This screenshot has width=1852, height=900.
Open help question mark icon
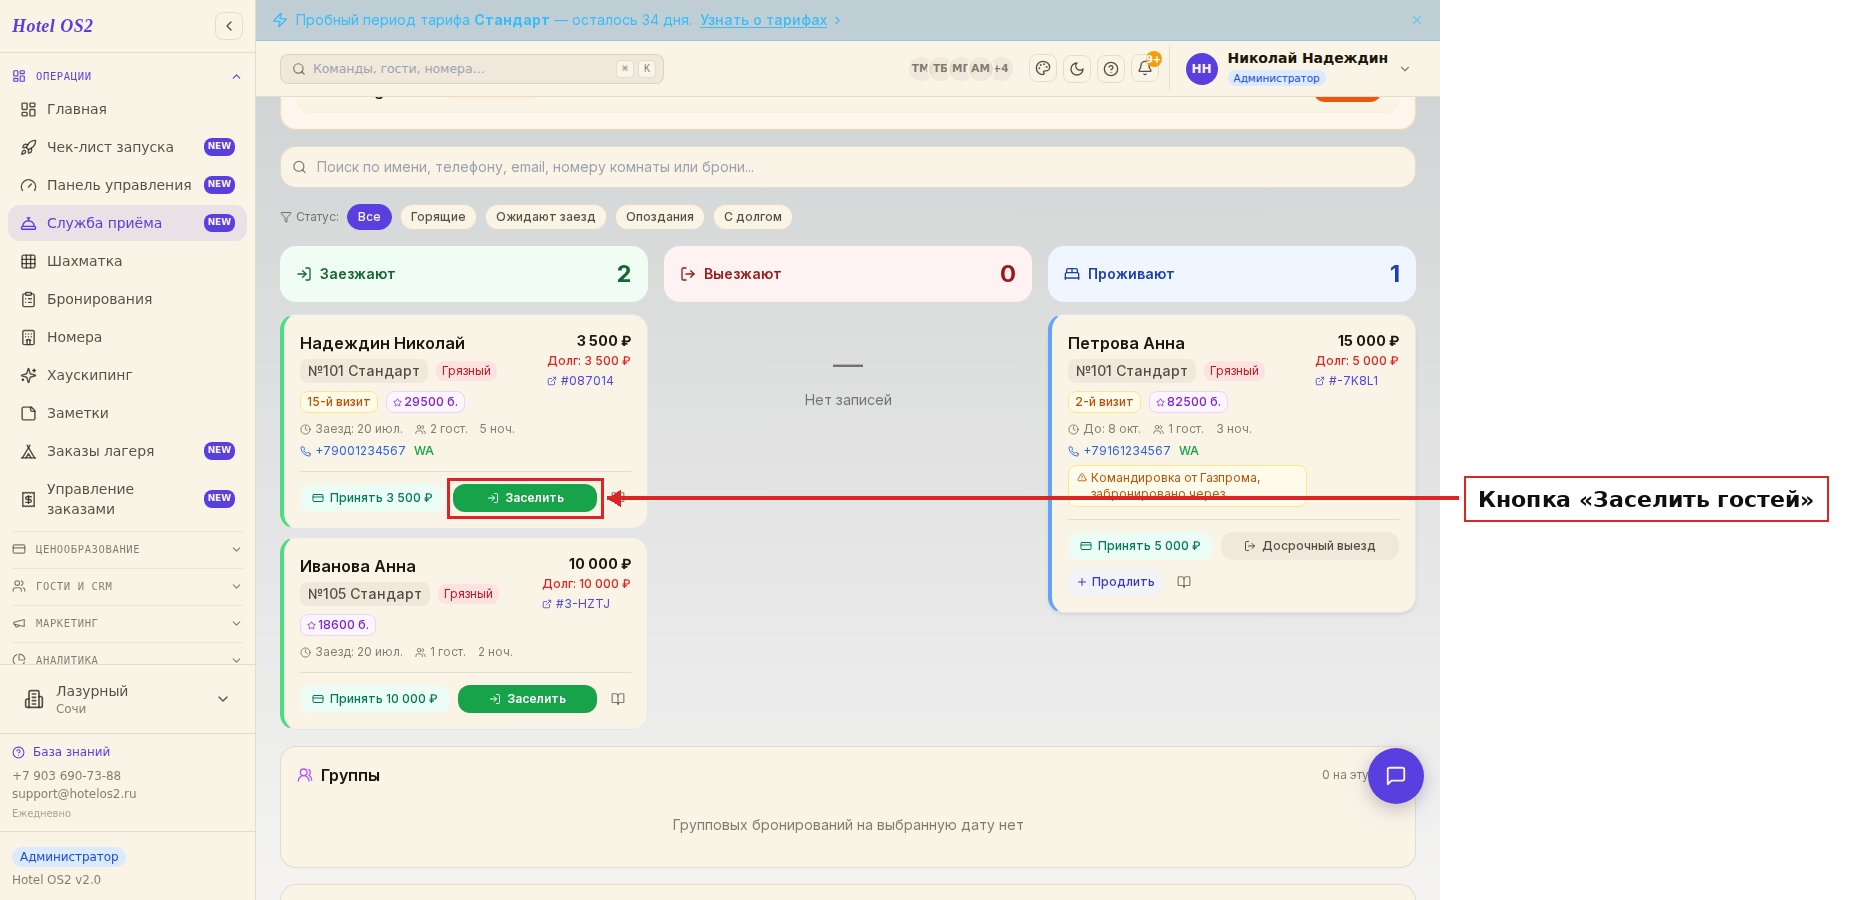pyautogui.click(x=1111, y=68)
